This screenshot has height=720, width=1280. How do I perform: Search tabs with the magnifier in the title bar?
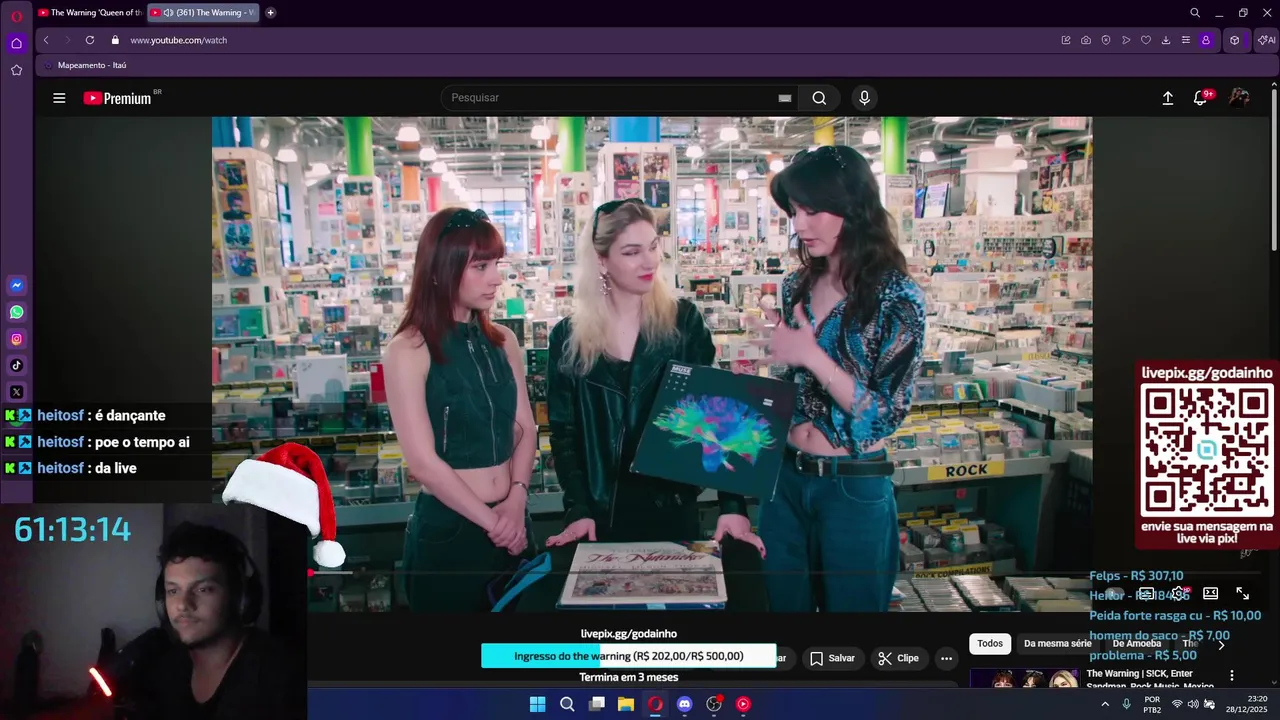tap(1195, 13)
